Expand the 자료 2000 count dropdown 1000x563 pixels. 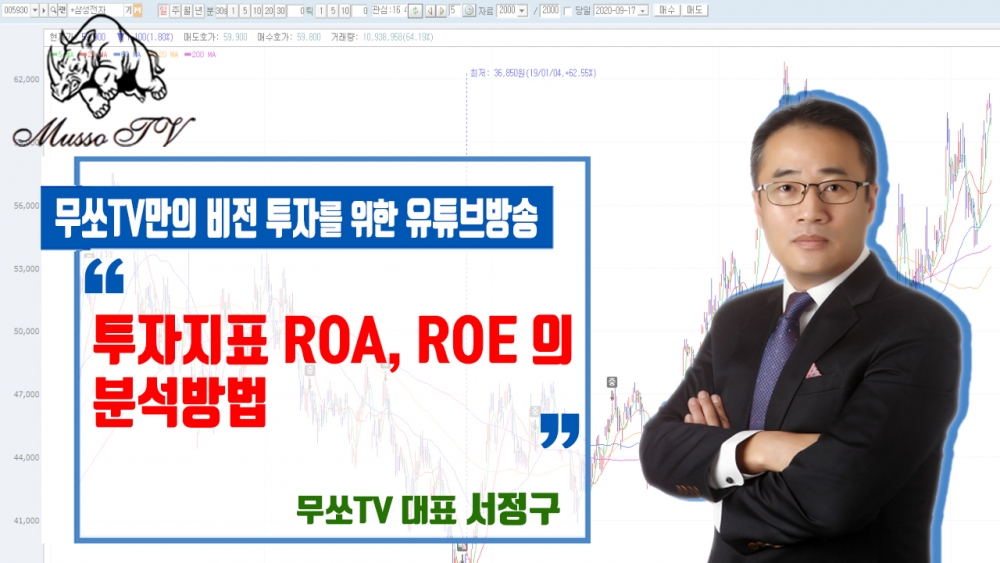tap(521, 10)
